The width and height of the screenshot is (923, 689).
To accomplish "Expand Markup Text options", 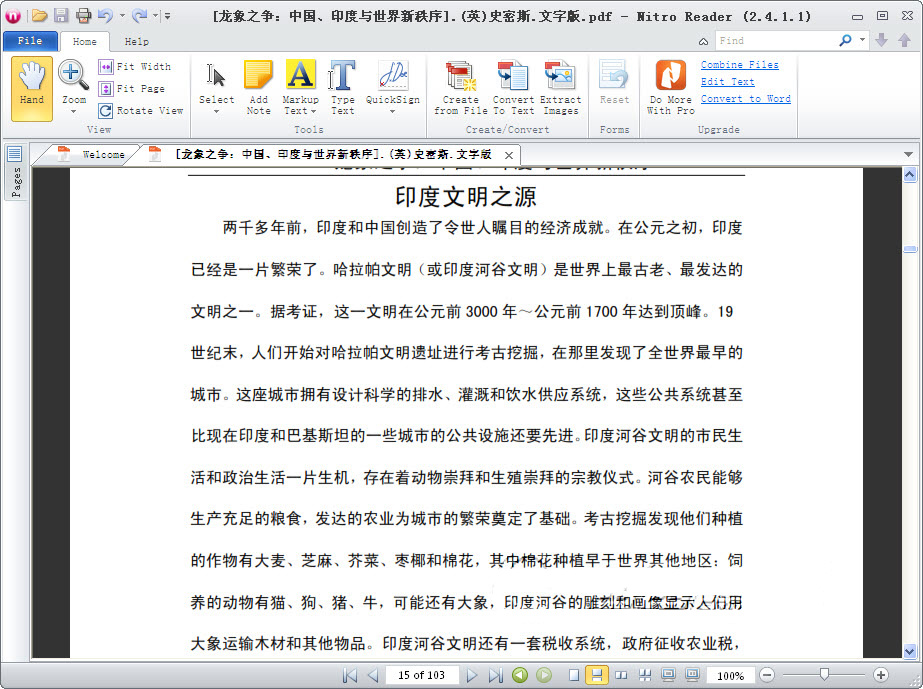I will click(x=300, y=111).
